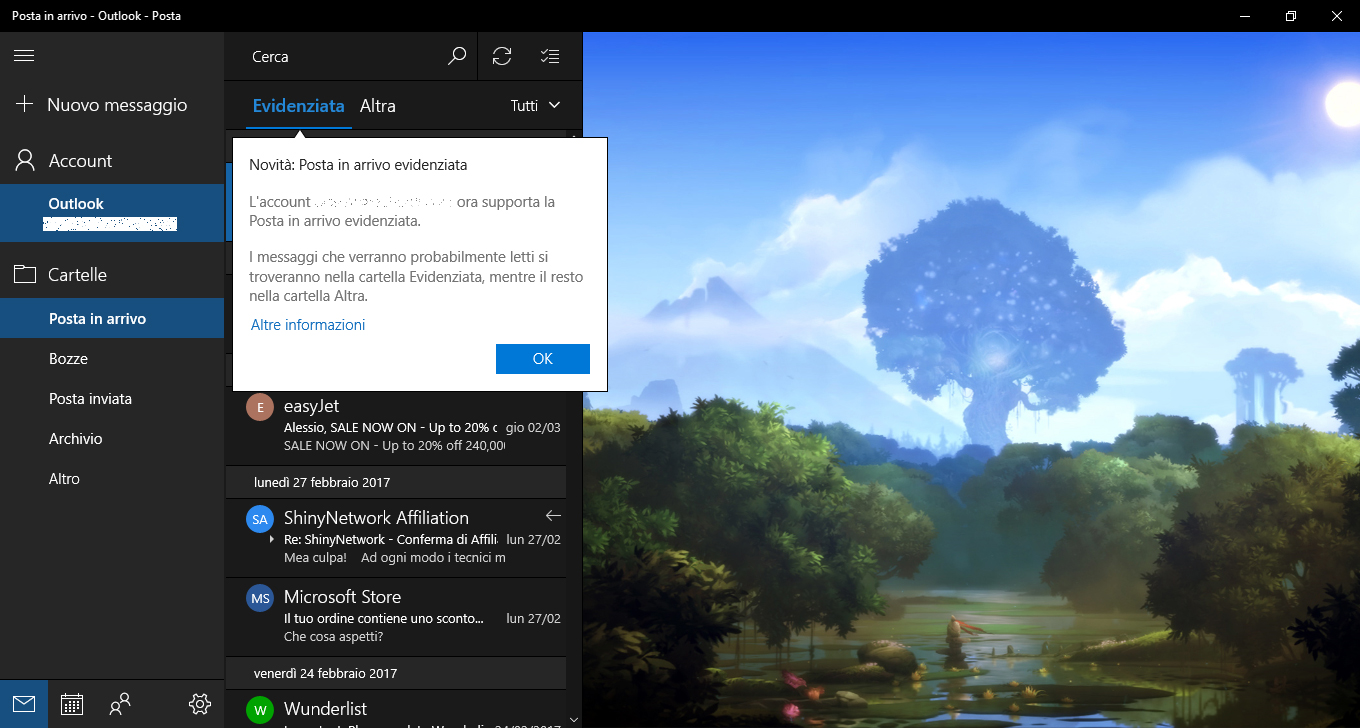Switch to Mail view icon
The height and width of the screenshot is (728, 1360).
(x=24, y=704)
